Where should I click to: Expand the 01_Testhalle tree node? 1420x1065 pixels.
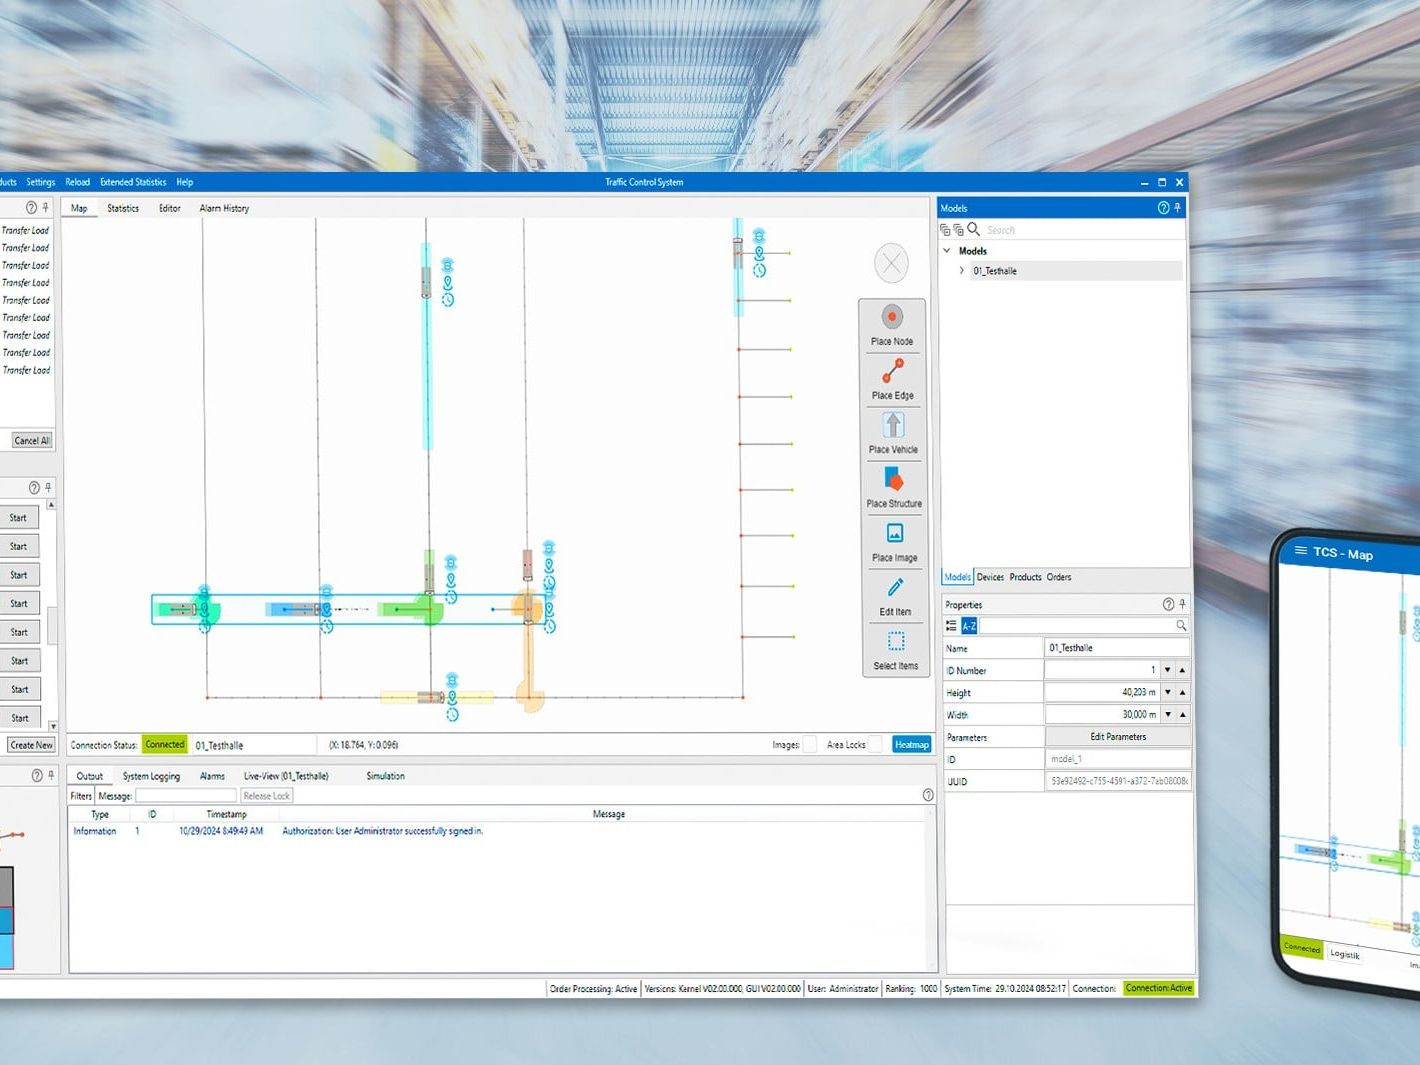(962, 271)
